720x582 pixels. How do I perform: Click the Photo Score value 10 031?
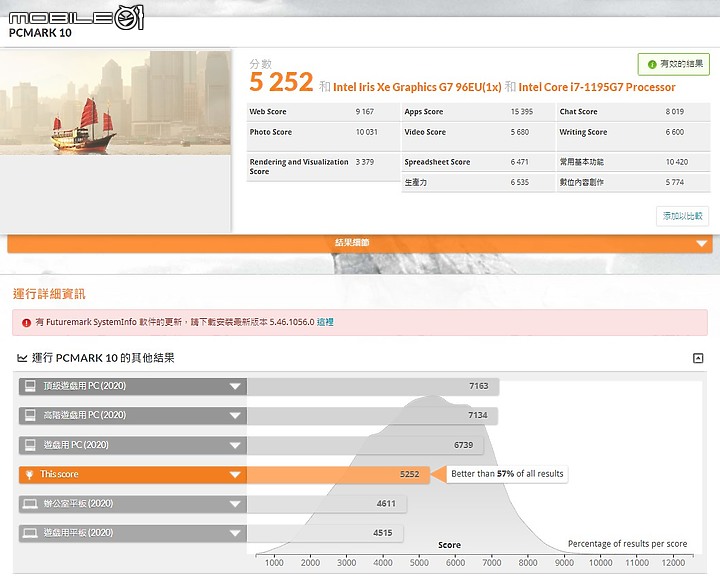(x=366, y=132)
